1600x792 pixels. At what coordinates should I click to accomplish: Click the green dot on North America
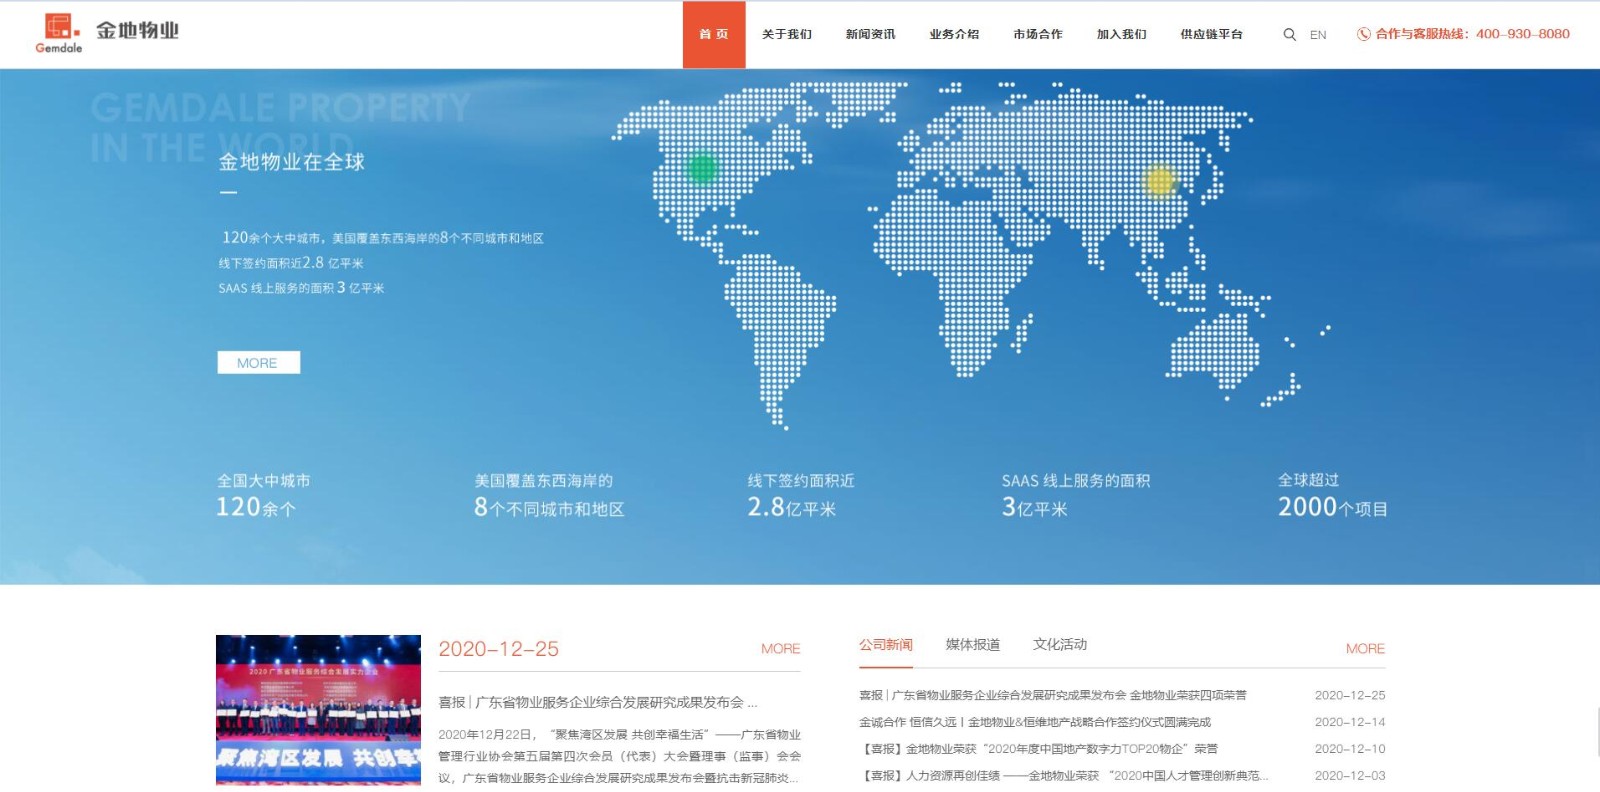(x=703, y=167)
